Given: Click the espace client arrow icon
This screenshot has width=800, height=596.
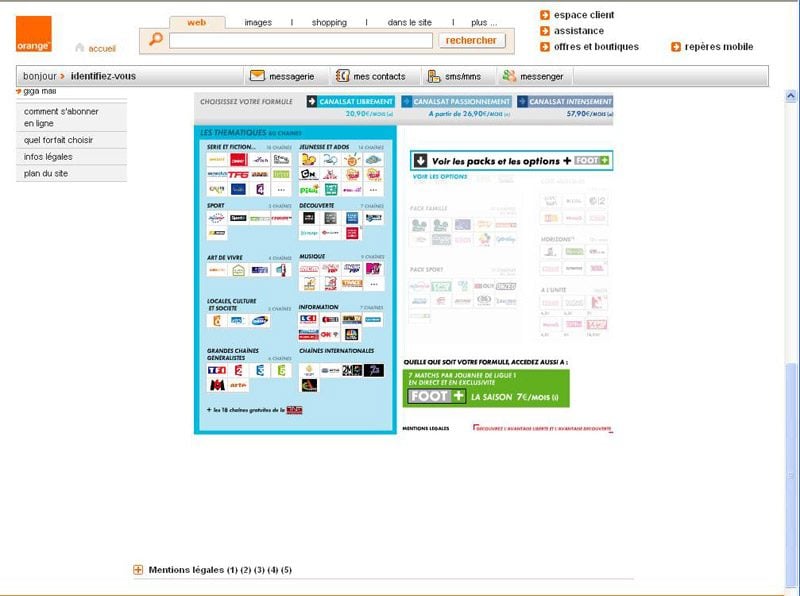Looking at the screenshot, I should pyautogui.click(x=545, y=15).
